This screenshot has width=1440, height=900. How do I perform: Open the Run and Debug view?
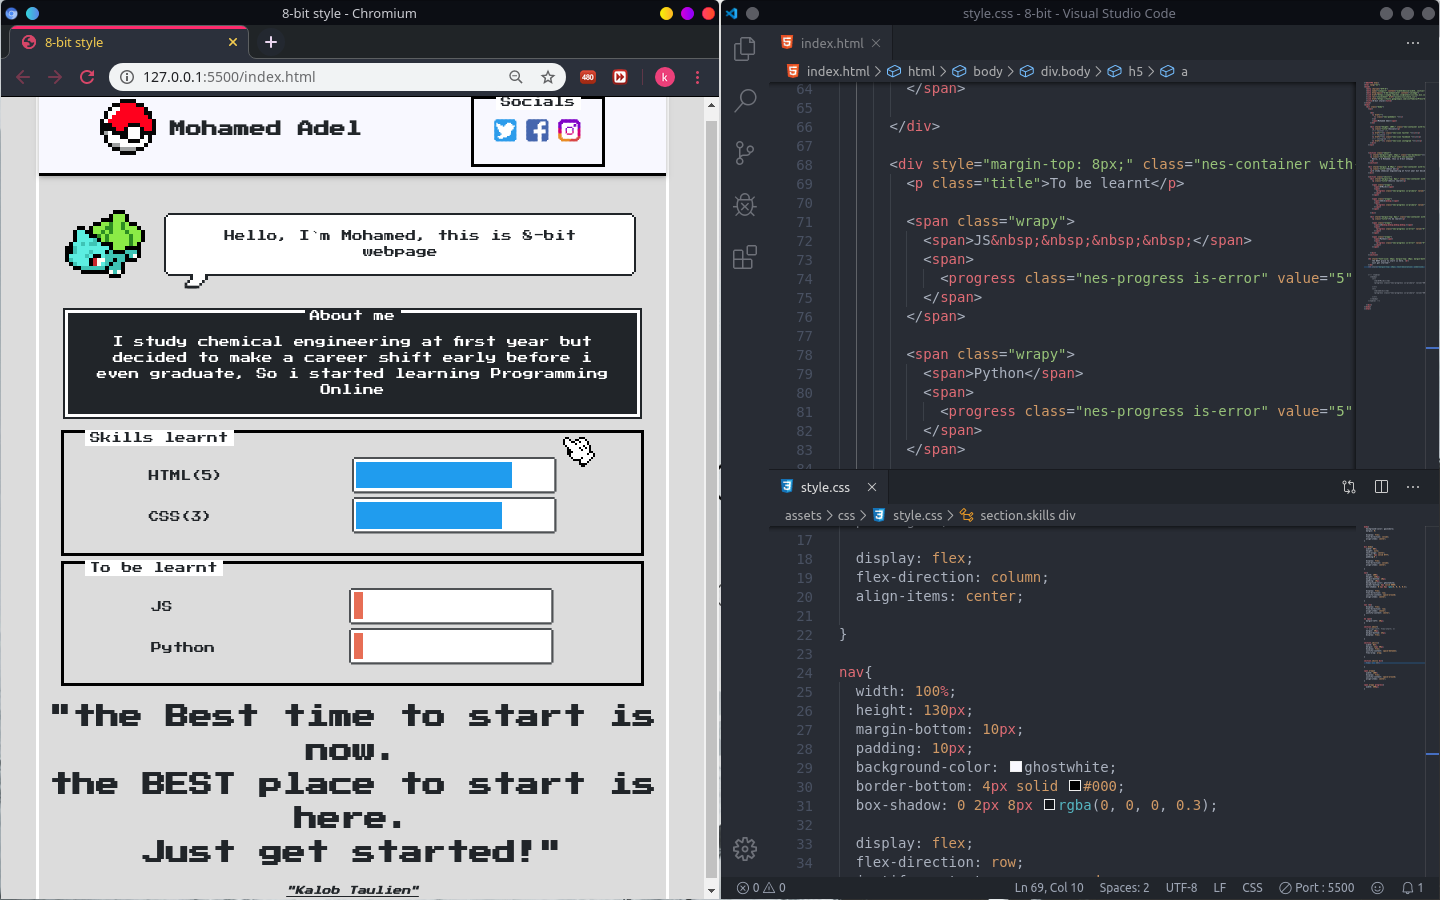tap(745, 205)
